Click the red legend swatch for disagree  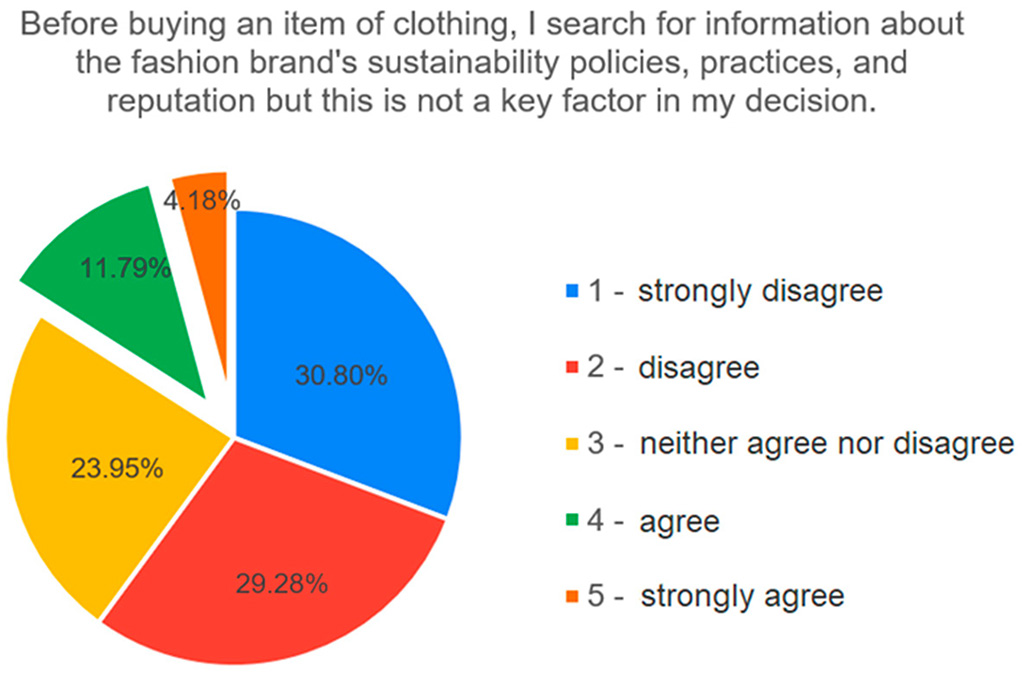tap(572, 369)
